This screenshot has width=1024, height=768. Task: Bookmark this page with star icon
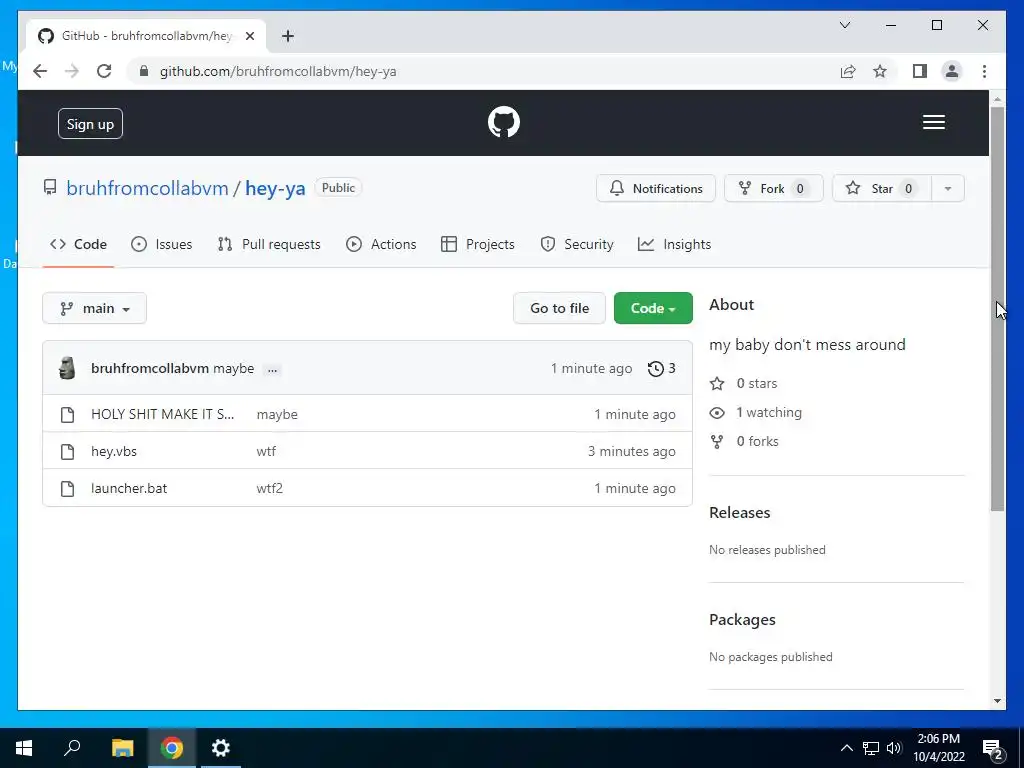880,71
